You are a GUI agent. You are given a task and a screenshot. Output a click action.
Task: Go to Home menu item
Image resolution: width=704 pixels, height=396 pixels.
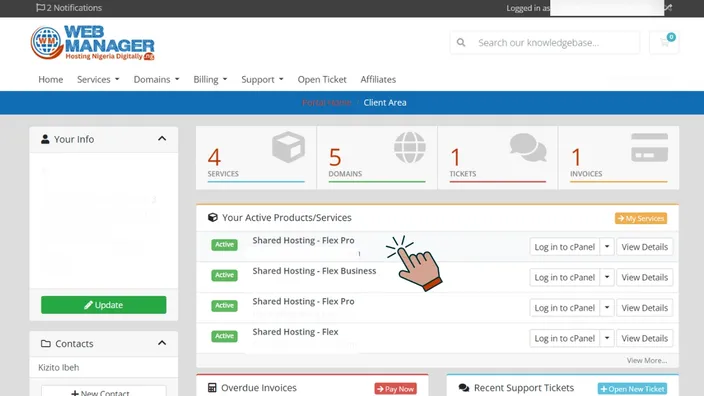[51, 79]
